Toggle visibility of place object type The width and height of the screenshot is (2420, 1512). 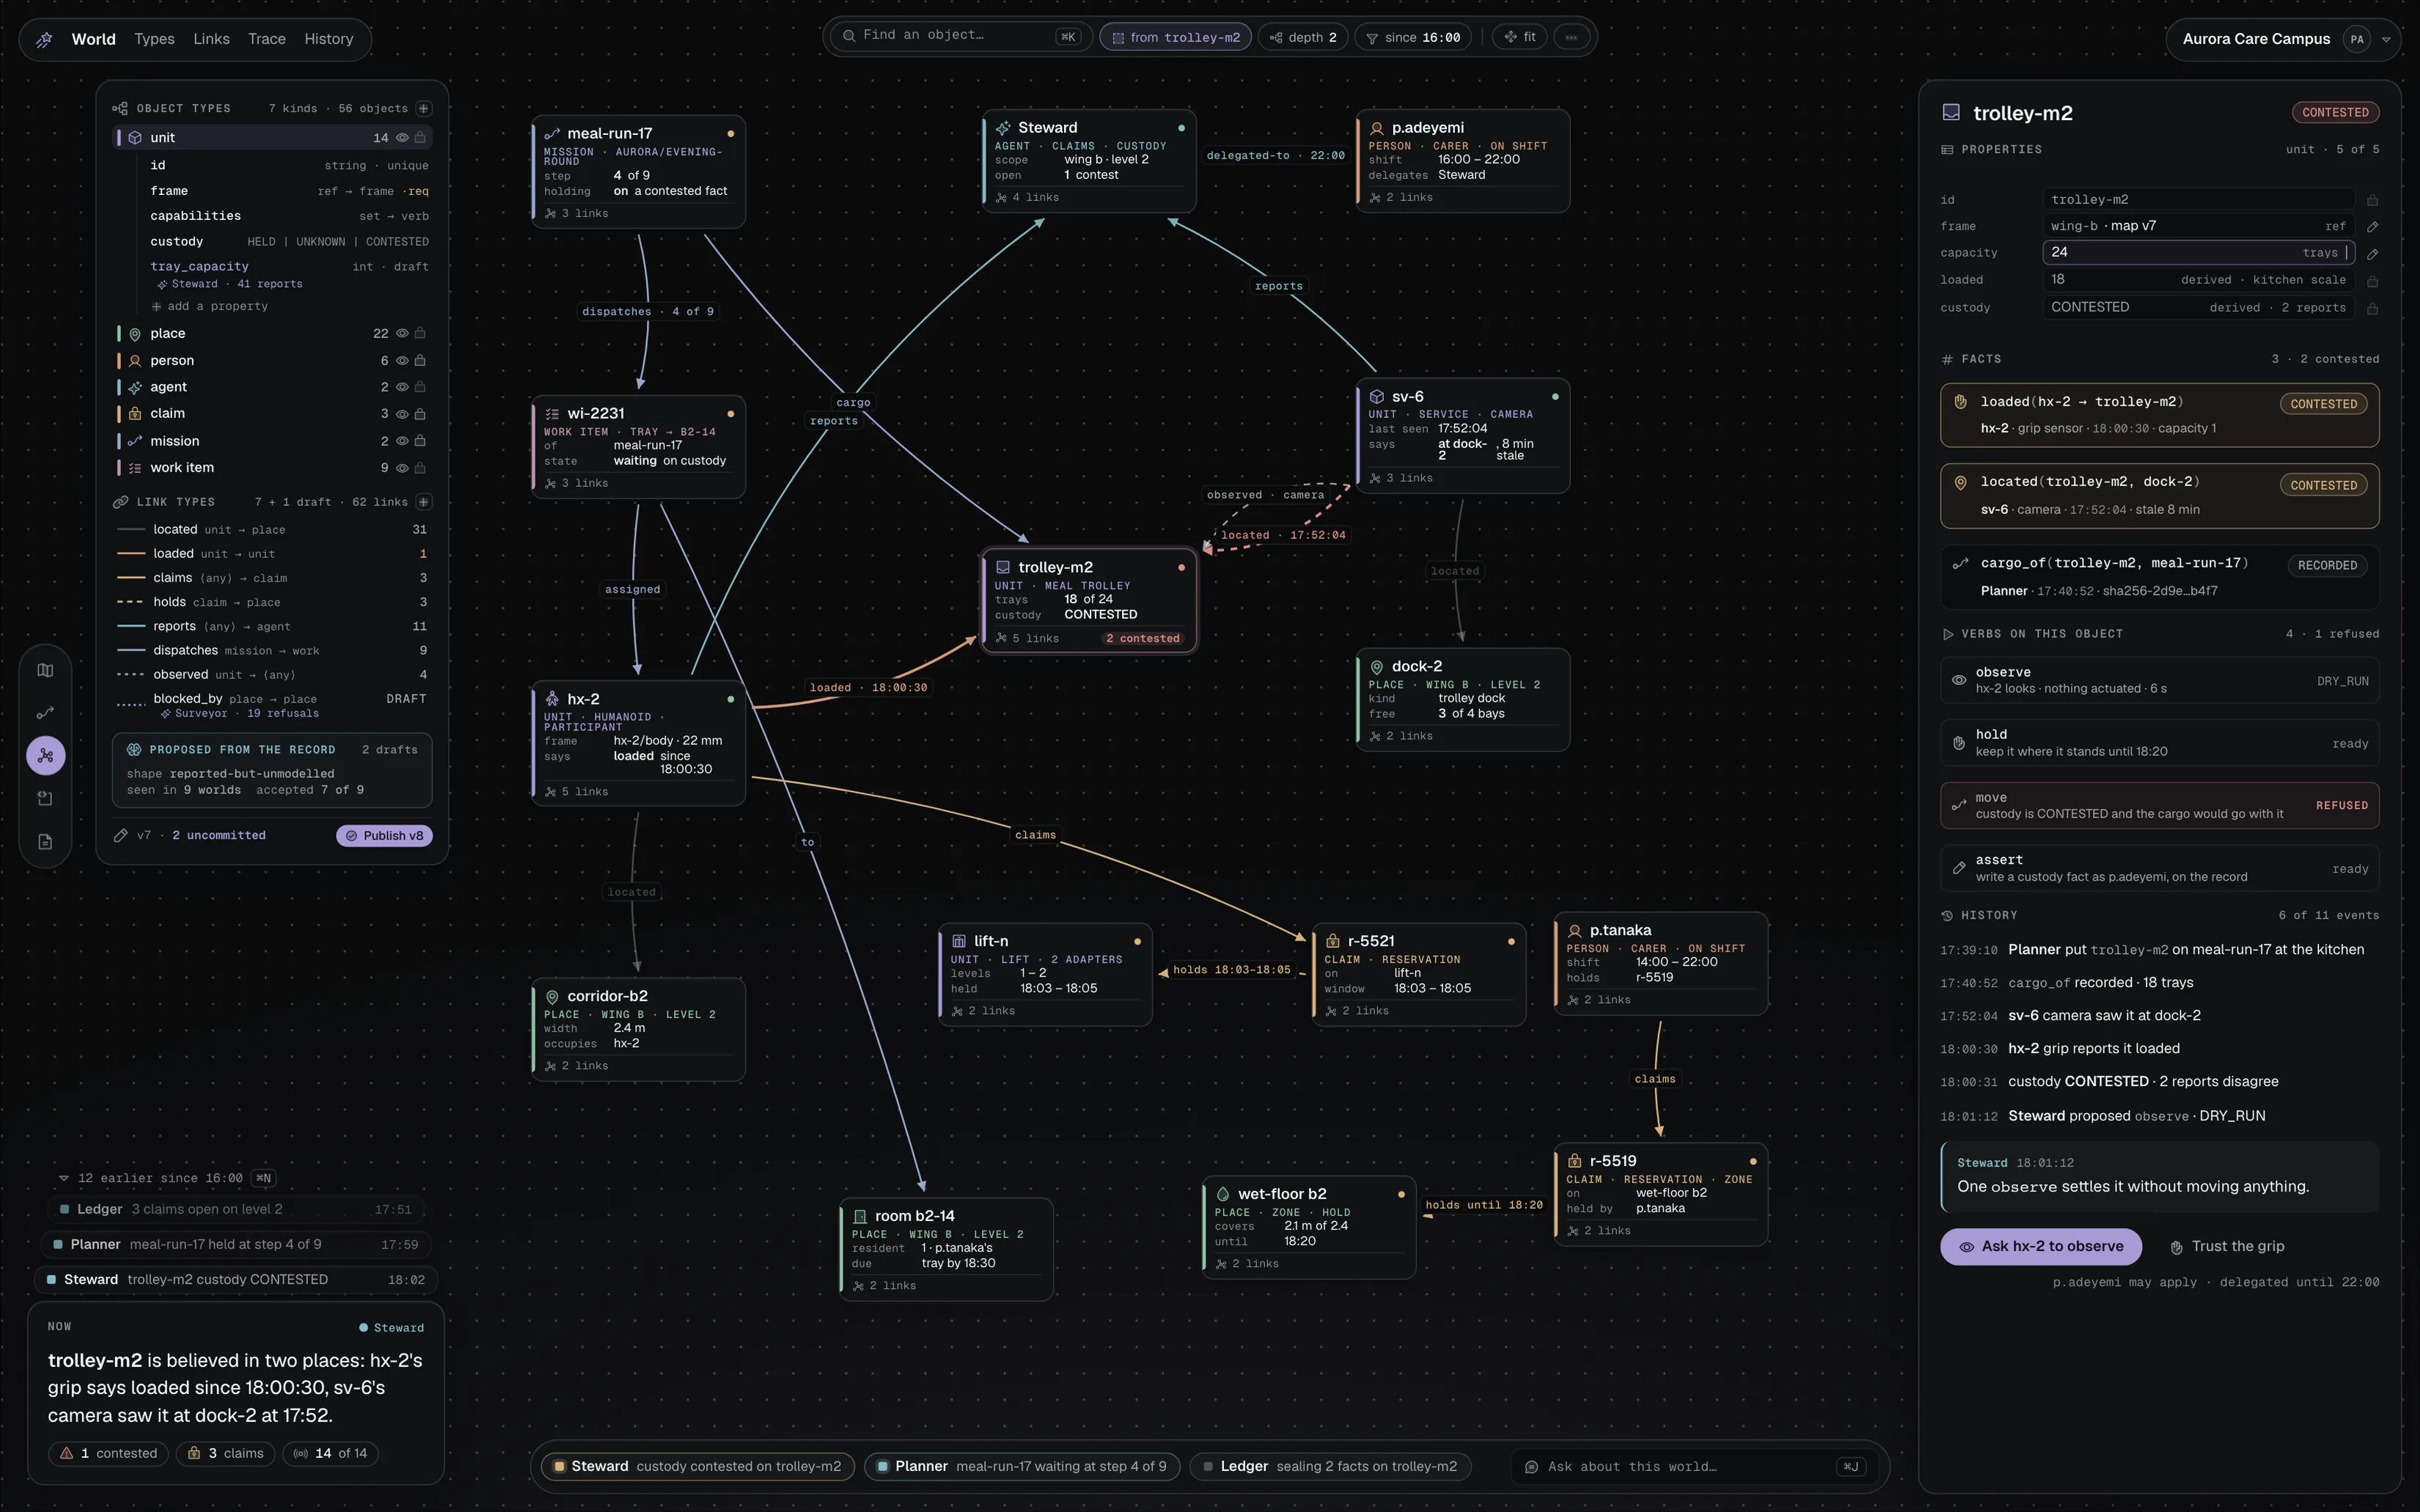pyautogui.click(x=402, y=334)
